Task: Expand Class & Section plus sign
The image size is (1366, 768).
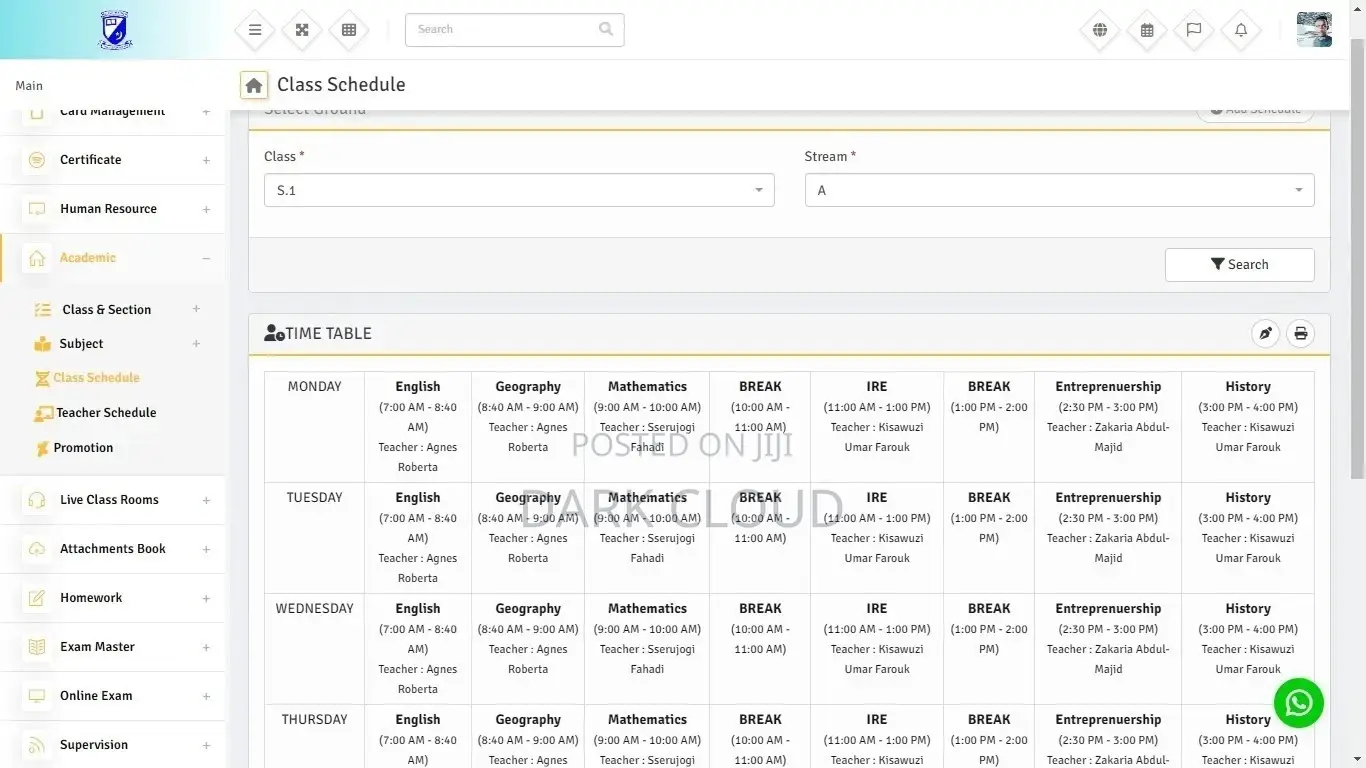Action: 196,309
